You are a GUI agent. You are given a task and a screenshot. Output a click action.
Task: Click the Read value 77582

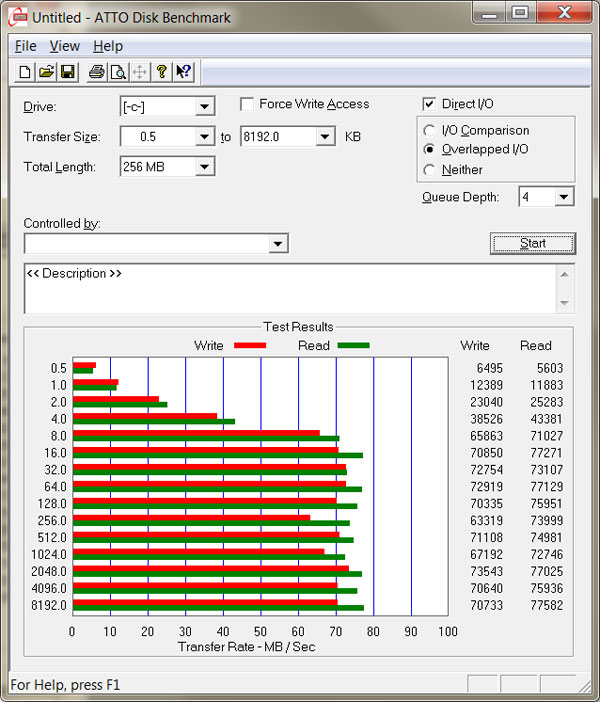pyautogui.click(x=546, y=605)
